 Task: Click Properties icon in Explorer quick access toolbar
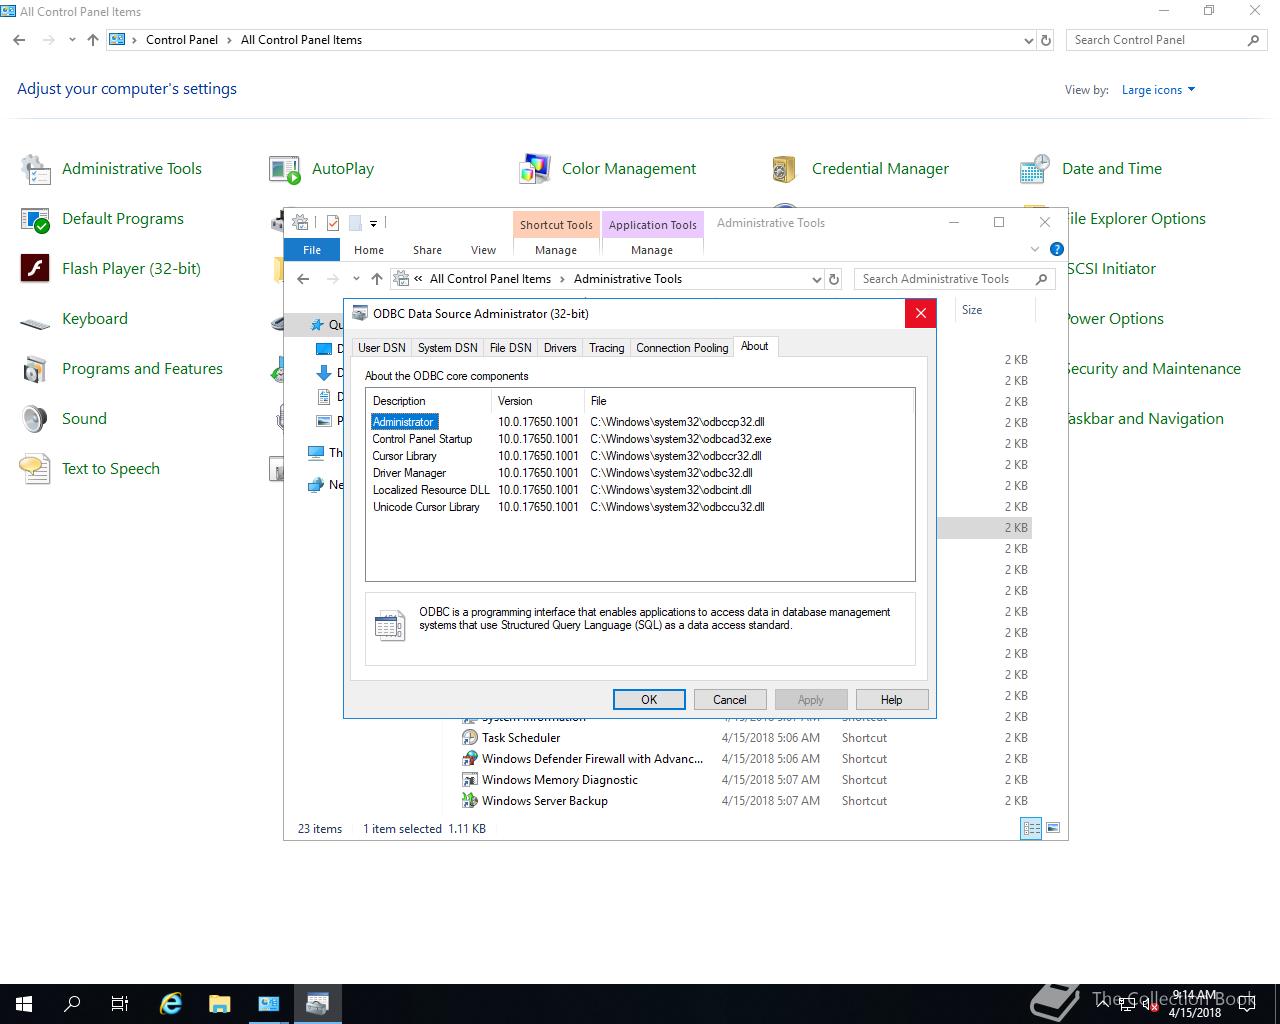tap(333, 223)
